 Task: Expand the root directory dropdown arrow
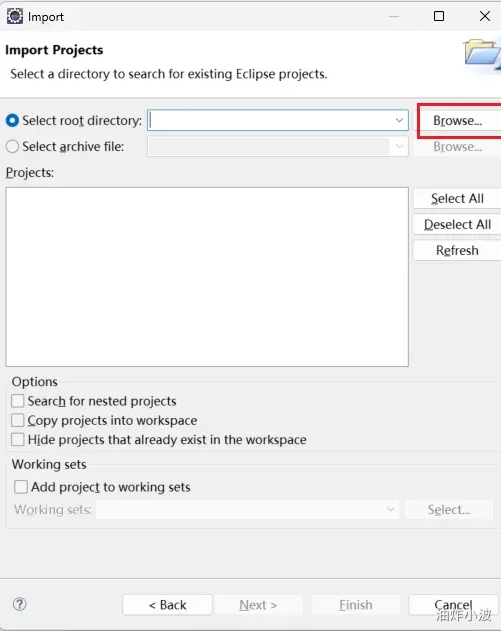[x=399, y=120]
